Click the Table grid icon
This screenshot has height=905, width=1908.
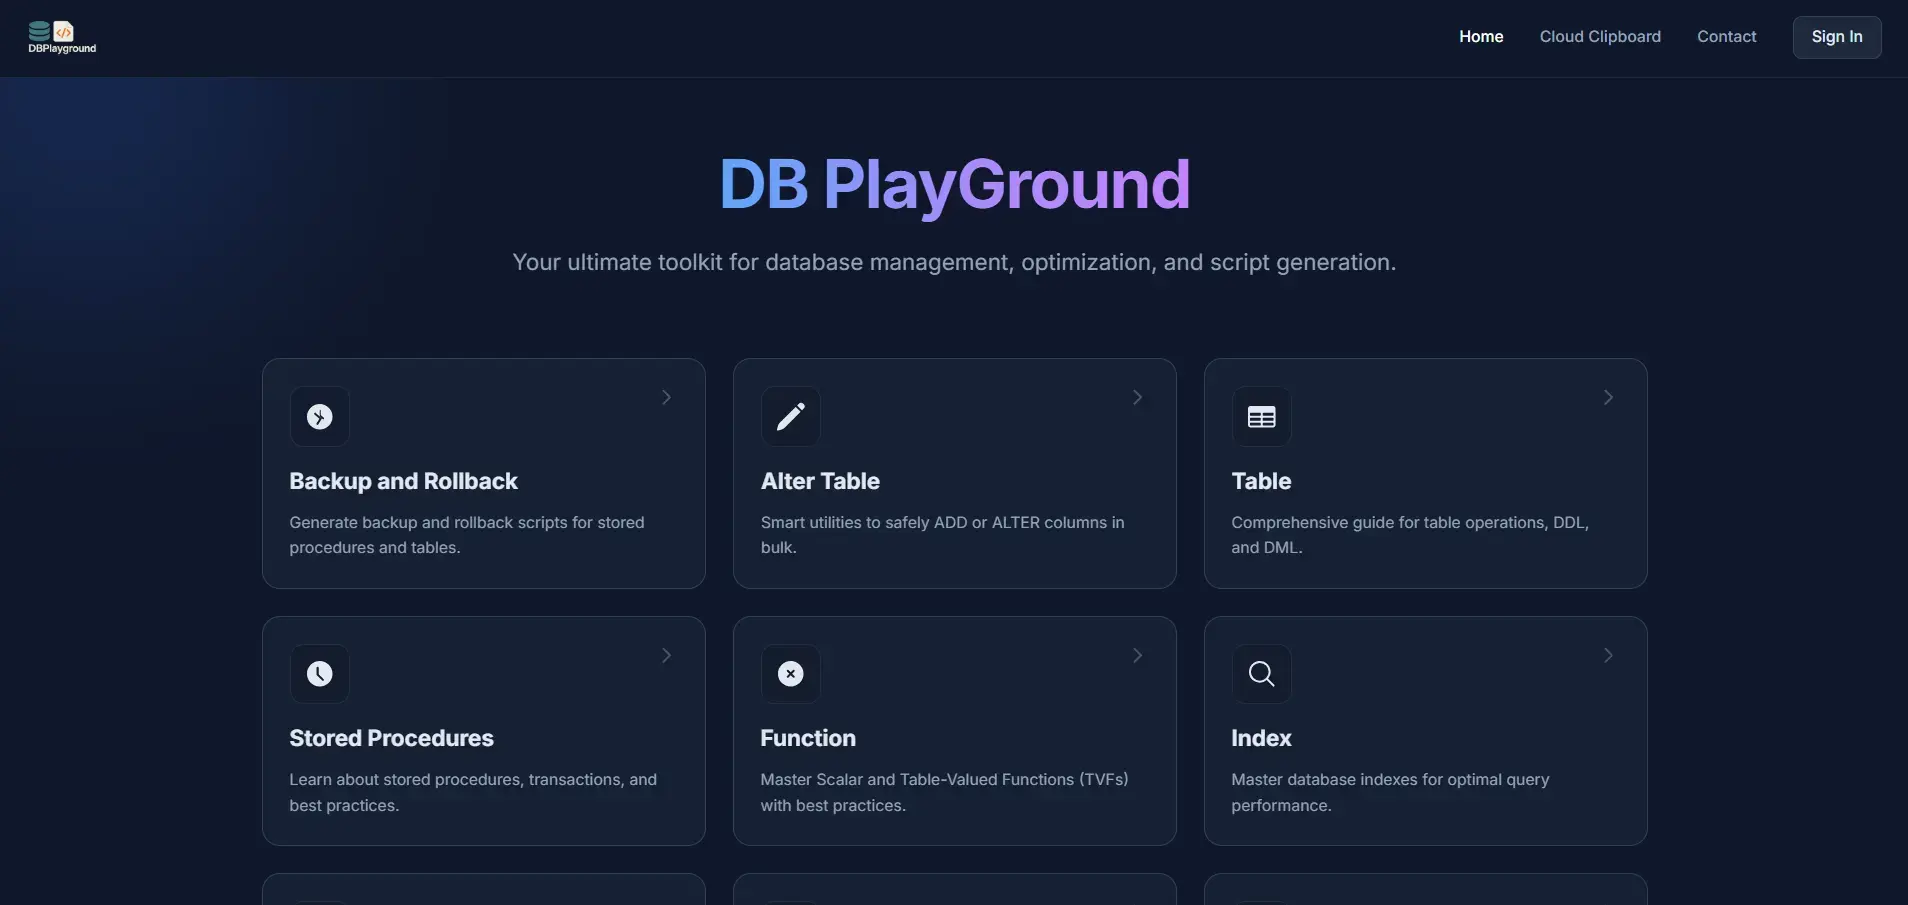click(x=1262, y=417)
